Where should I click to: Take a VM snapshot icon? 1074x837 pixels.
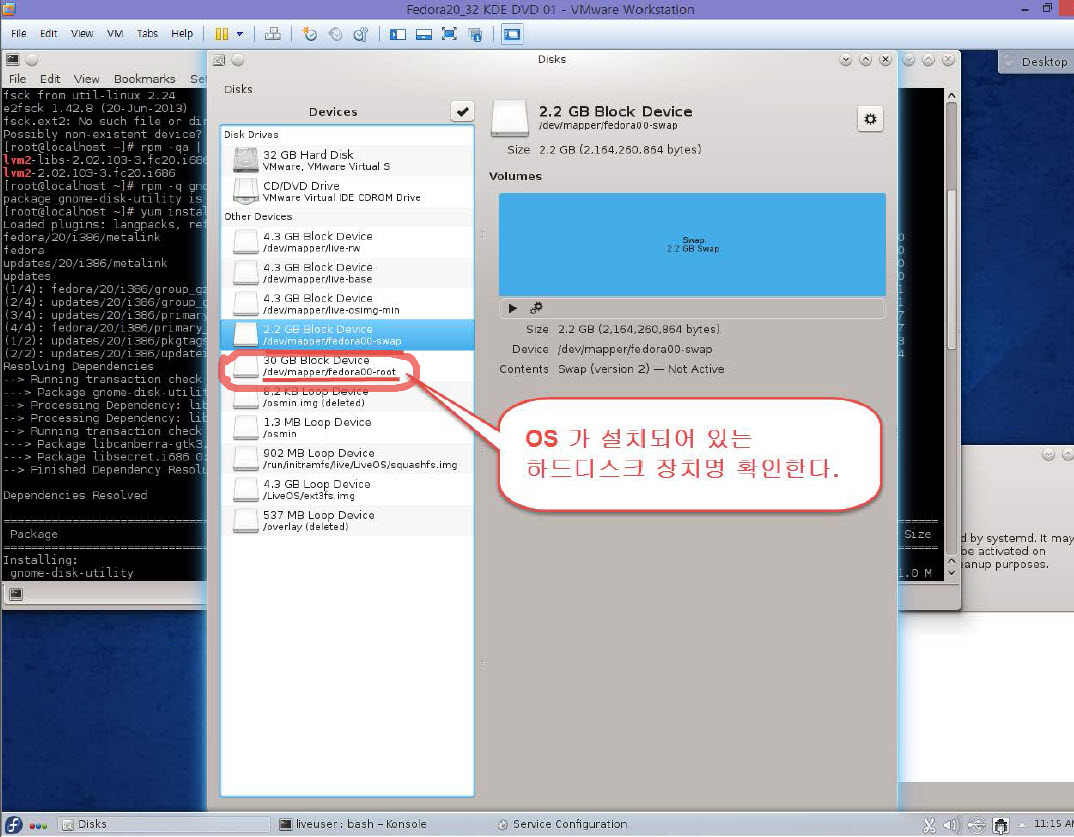coord(310,34)
